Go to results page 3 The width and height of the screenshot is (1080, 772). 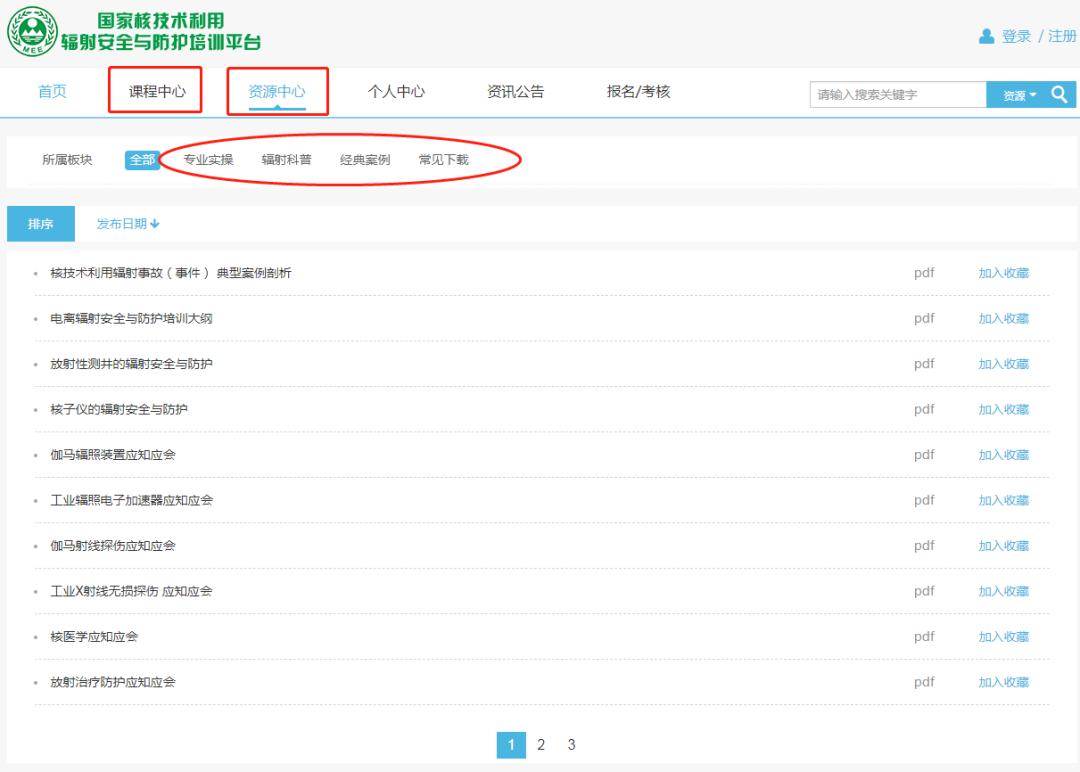[x=570, y=744]
